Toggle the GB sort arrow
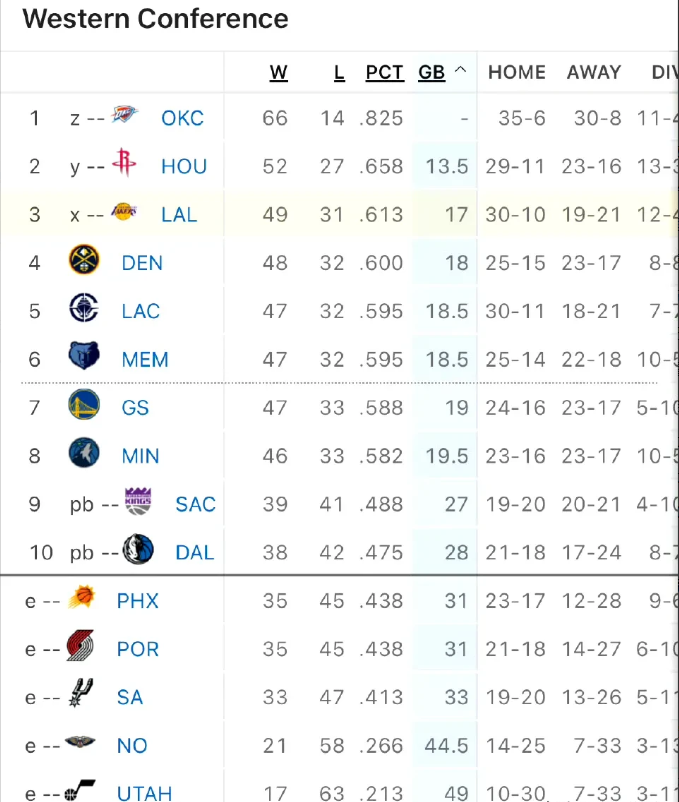 click(x=460, y=70)
